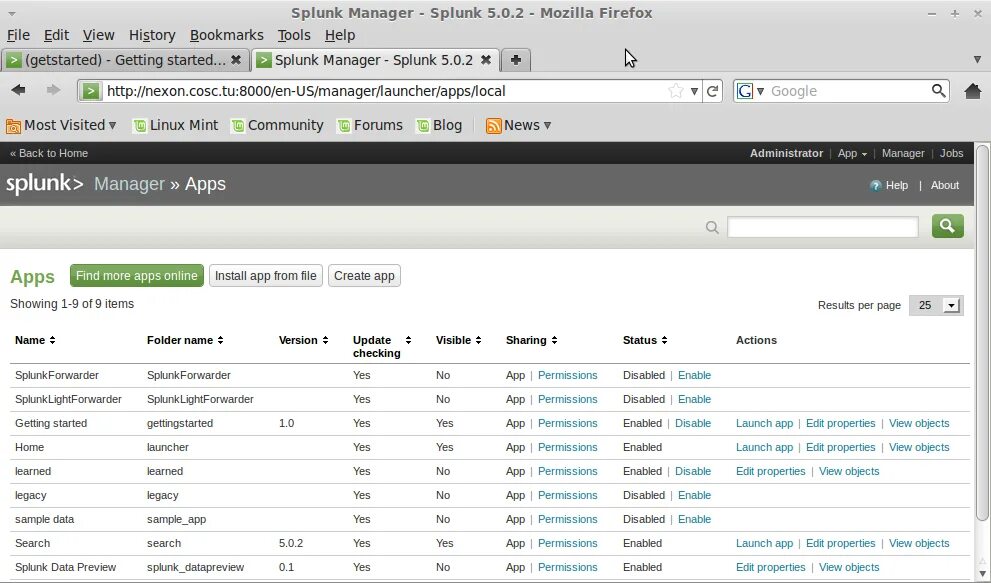Click the URL address bar
991x583 pixels.
(x=386, y=91)
